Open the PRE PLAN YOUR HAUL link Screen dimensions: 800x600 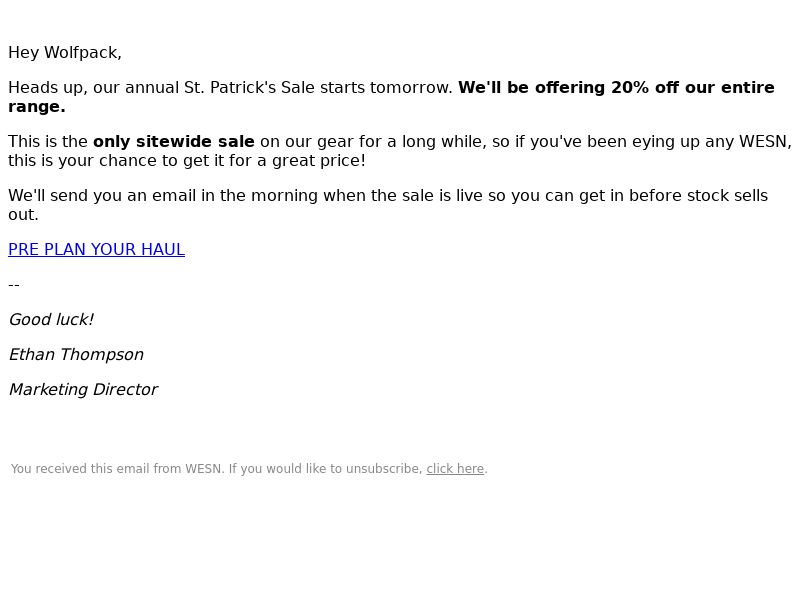96,249
